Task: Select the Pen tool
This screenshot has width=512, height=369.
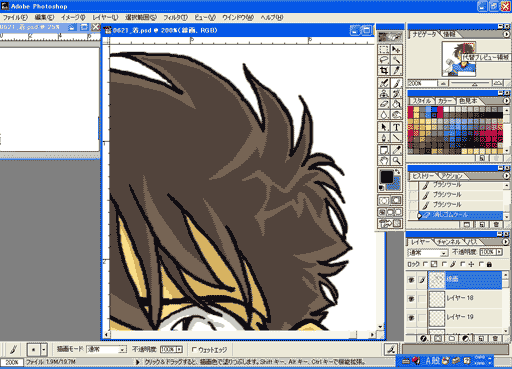Action: click(384, 137)
